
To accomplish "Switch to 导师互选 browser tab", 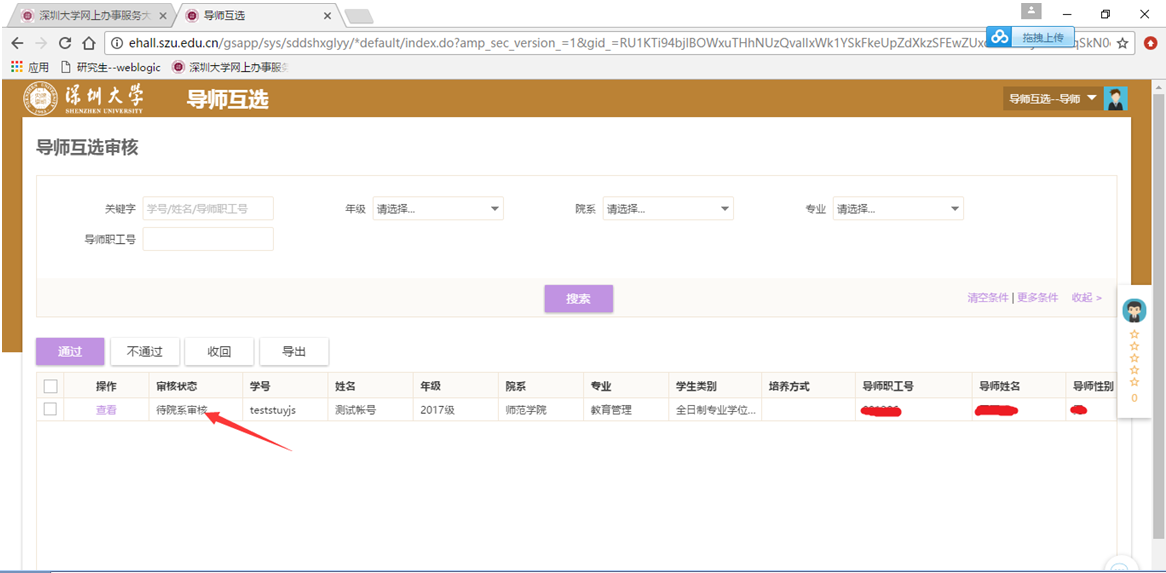I will point(259,15).
